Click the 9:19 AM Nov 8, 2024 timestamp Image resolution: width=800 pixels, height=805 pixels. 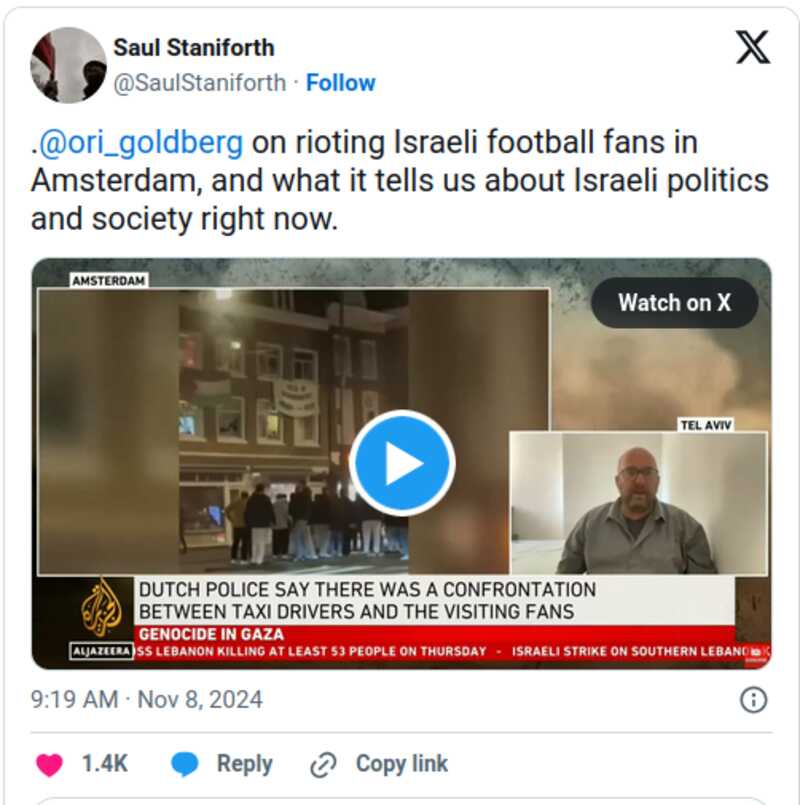pyautogui.click(x=146, y=699)
